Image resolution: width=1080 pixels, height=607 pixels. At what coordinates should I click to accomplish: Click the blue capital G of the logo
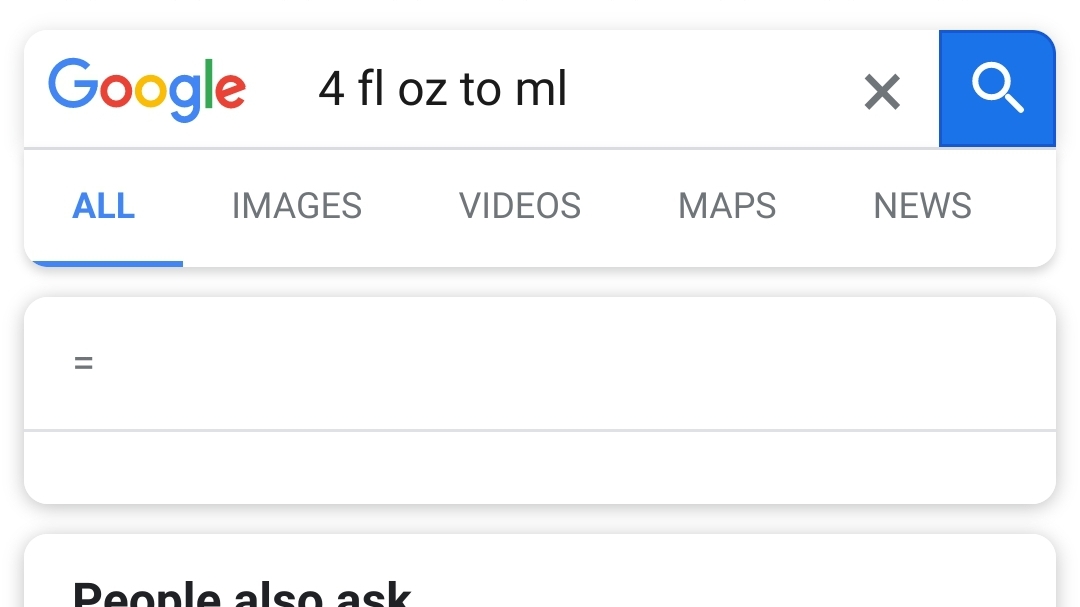(72, 83)
